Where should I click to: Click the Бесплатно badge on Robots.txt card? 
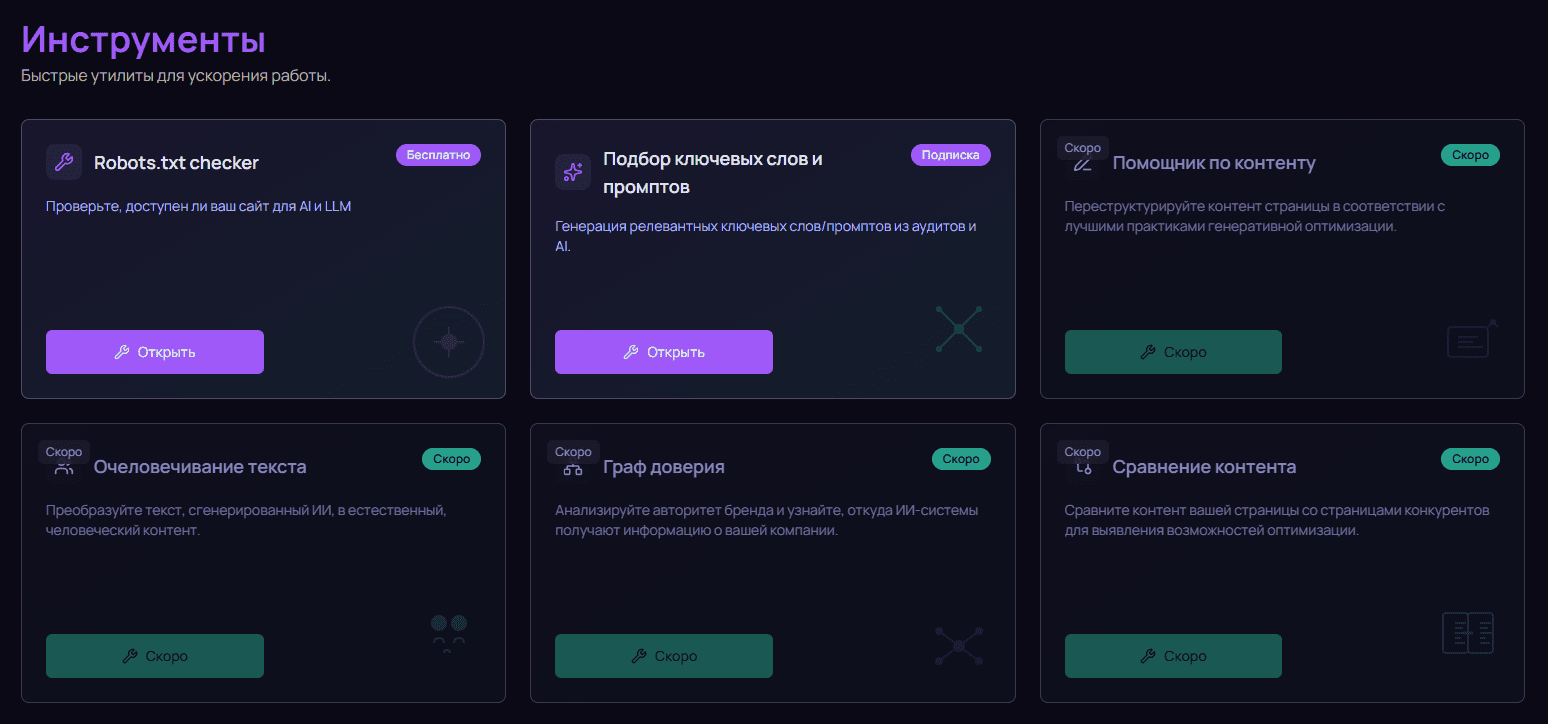pos(438,155)
